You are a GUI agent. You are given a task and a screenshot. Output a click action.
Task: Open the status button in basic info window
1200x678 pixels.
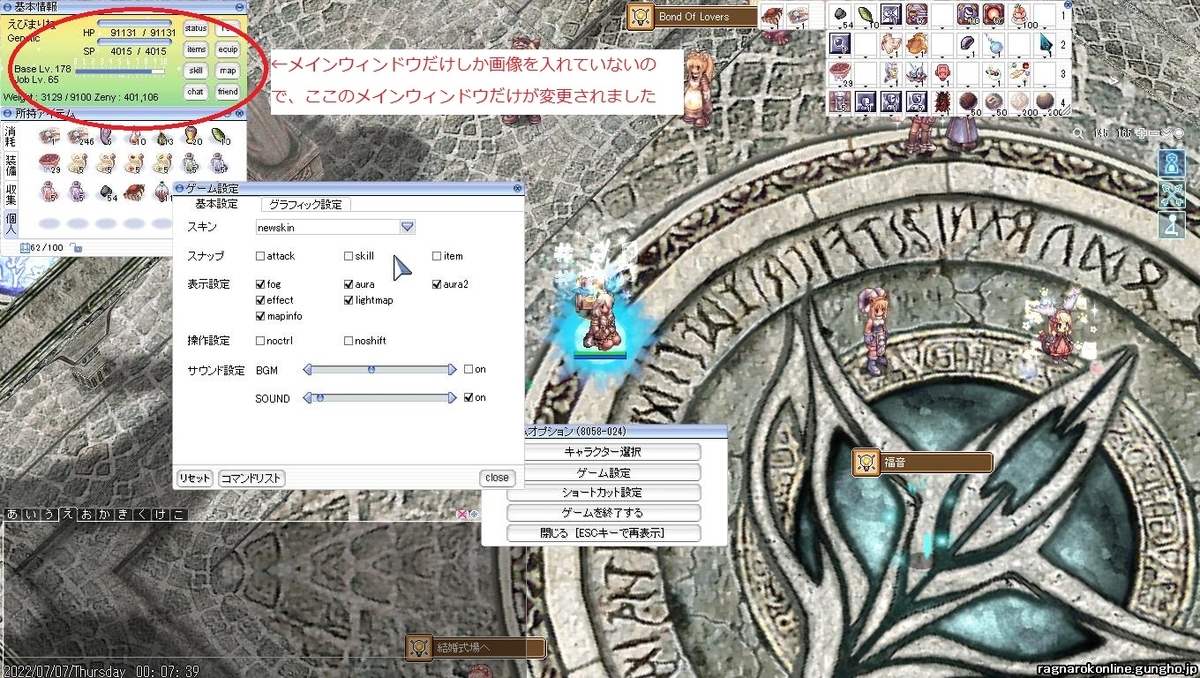(x=196, y=29)
